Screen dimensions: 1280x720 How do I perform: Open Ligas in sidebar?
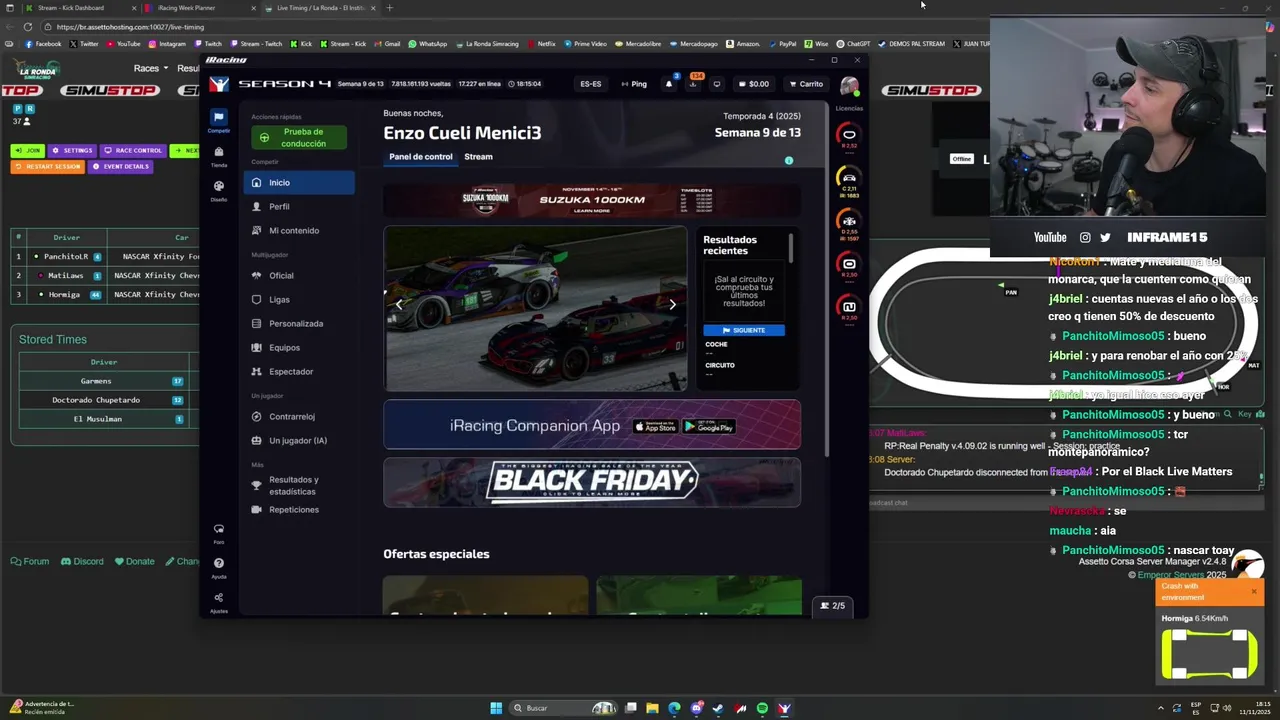click(299, 300)
